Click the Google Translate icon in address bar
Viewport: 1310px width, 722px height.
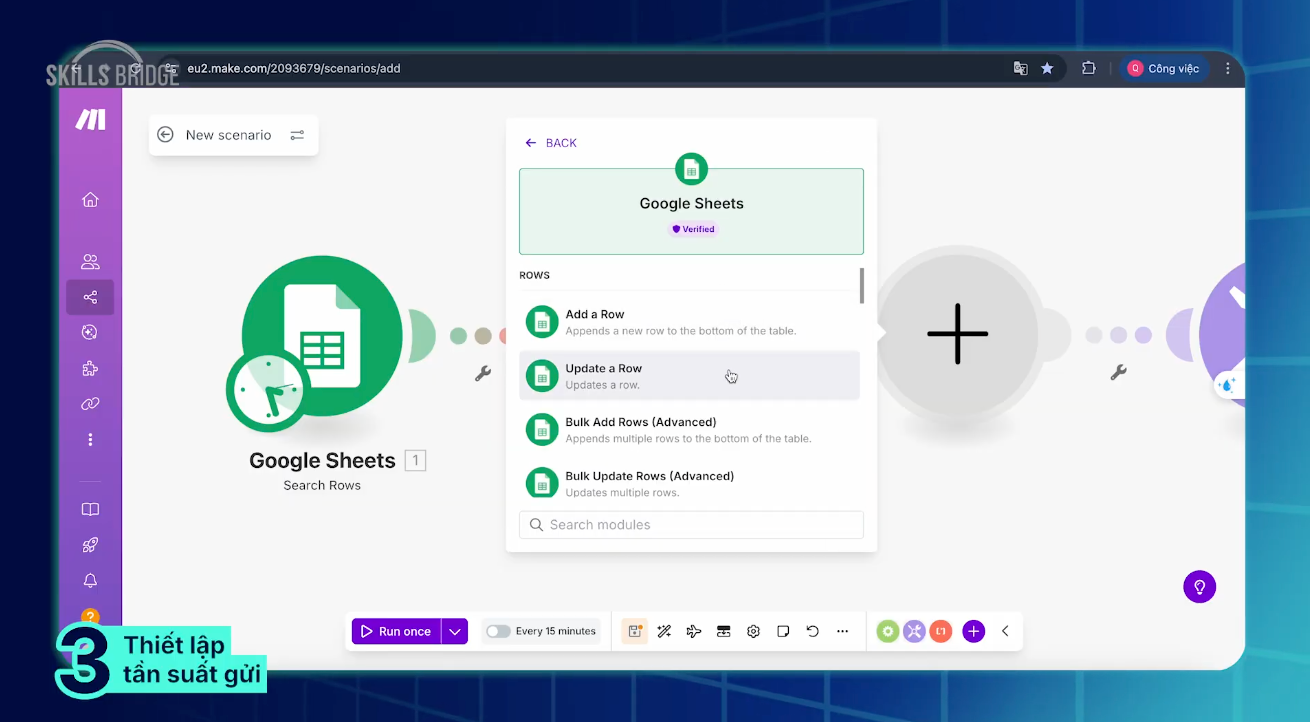point(1020,69)
